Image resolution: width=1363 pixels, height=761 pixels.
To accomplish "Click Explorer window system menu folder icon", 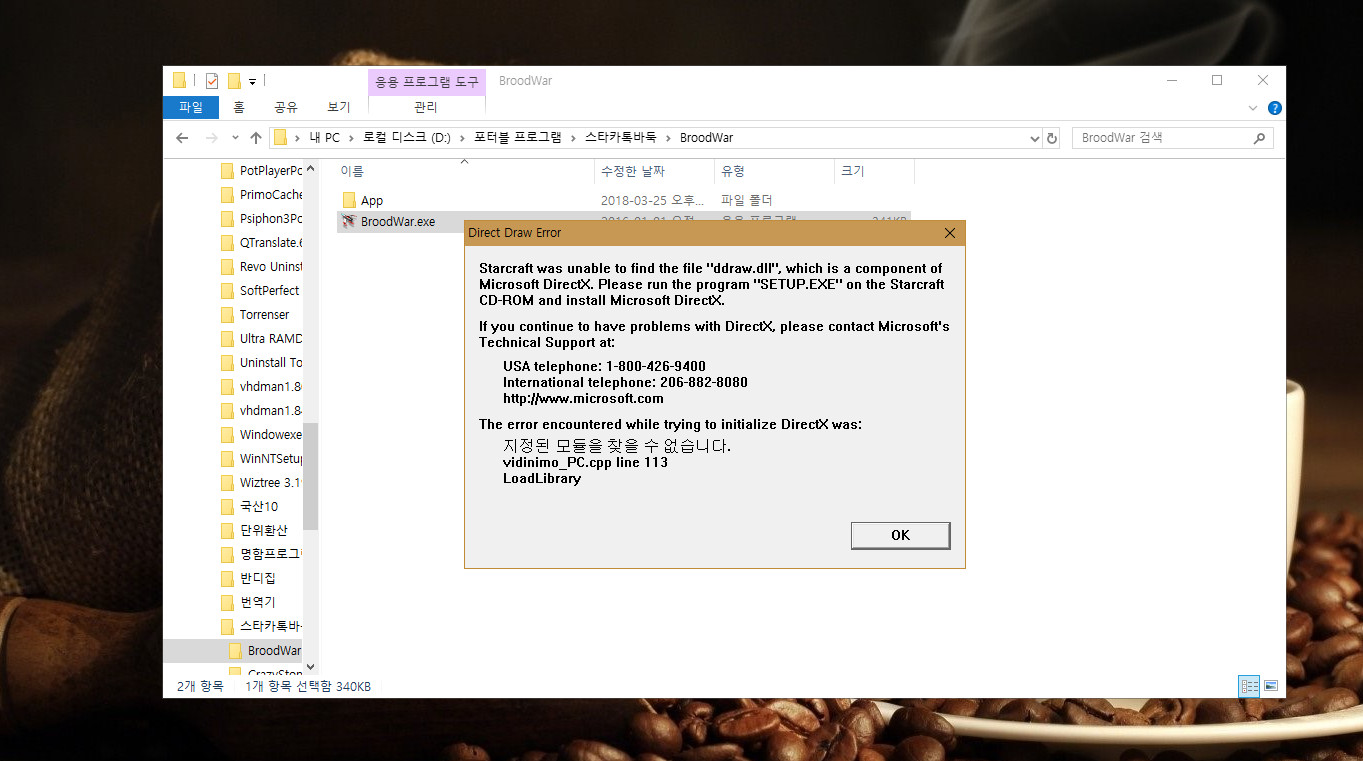I will (179, 81).
